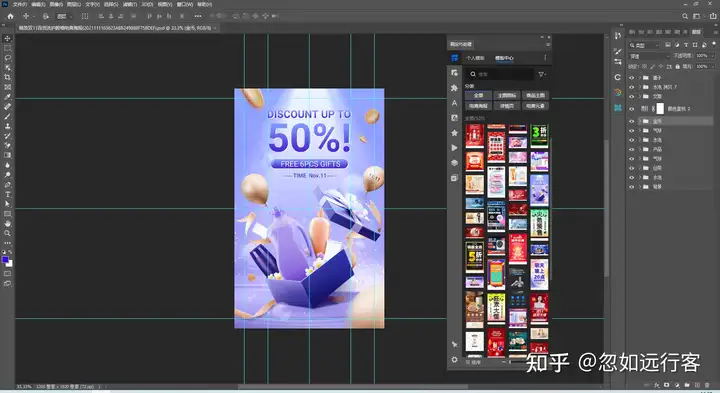Expand the 金币 layer group
720x393 pixels.
(x=639, y=121)
